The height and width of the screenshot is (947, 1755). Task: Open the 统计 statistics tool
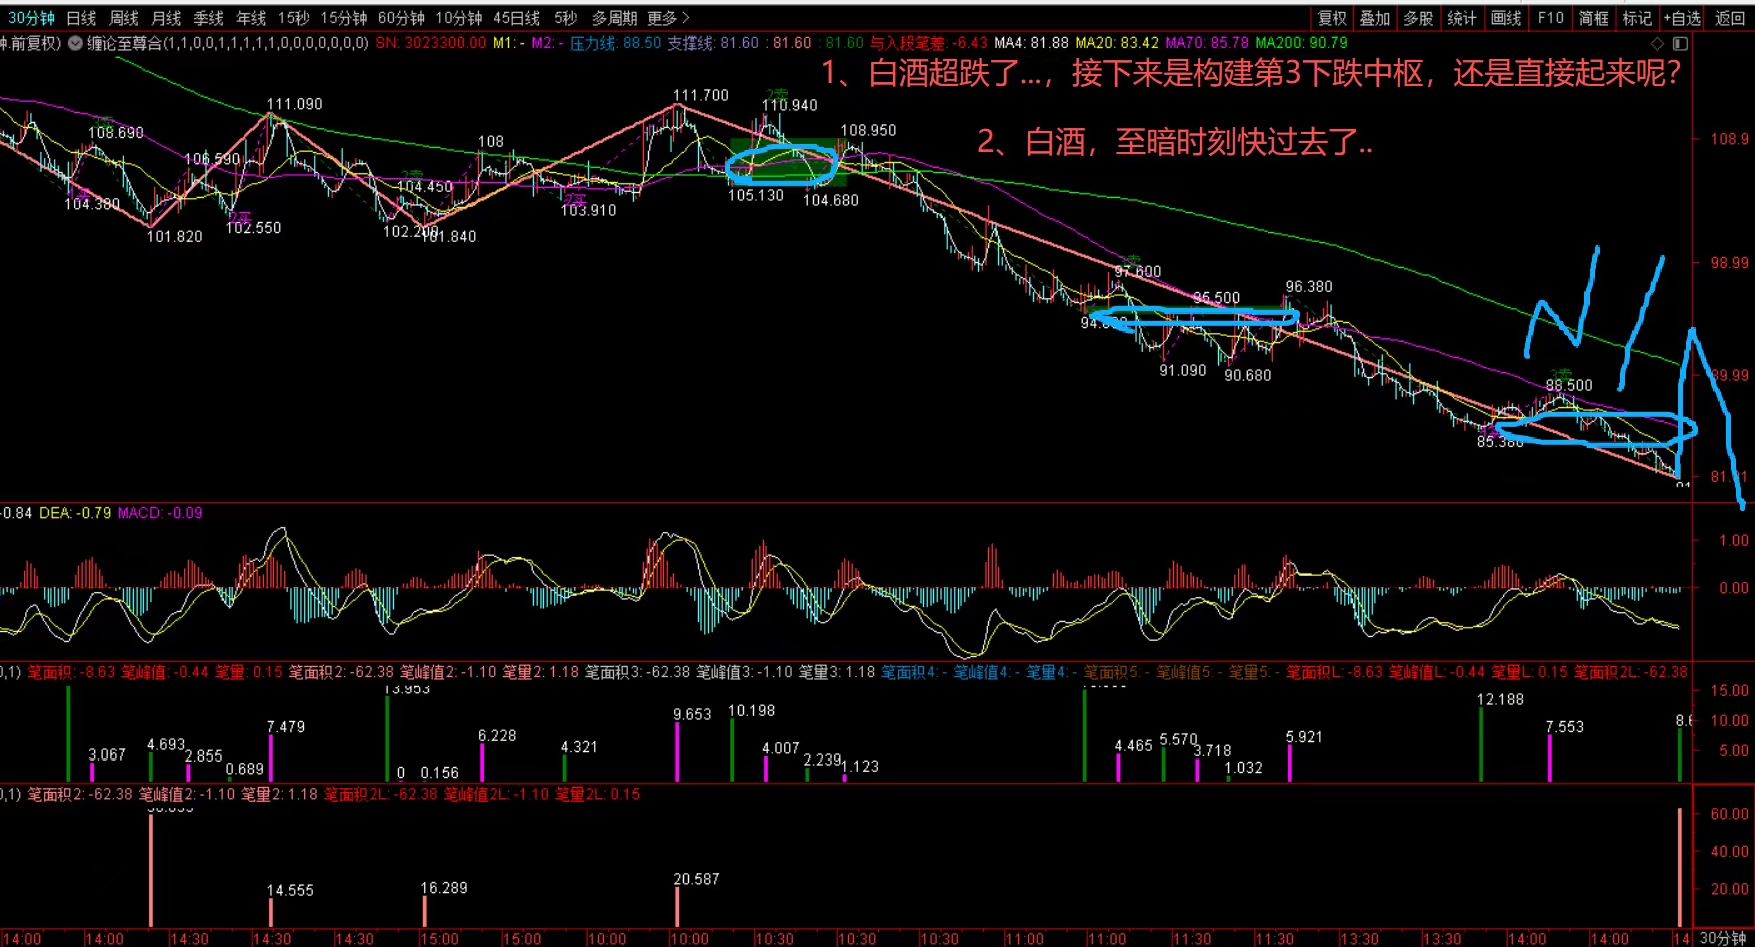1462,18
